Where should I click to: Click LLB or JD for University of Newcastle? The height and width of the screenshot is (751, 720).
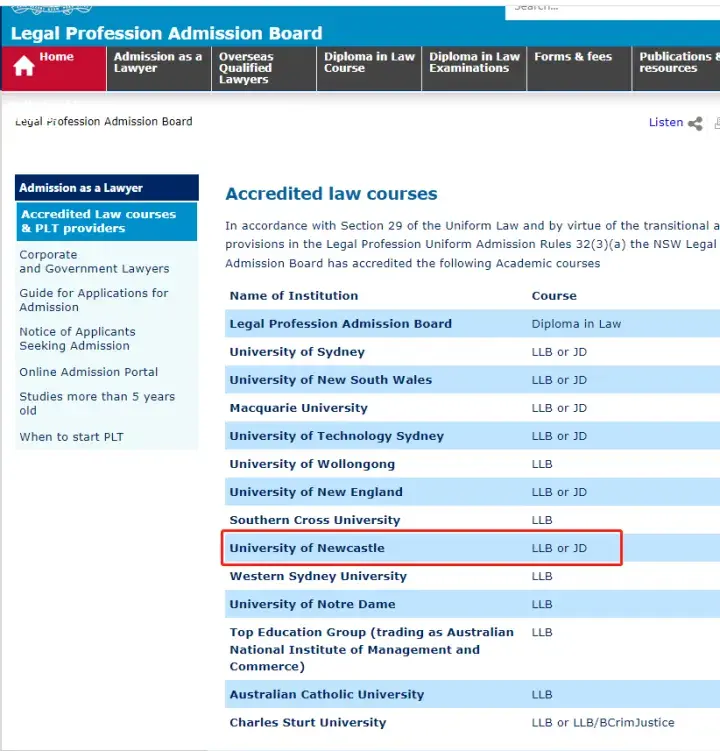[559, 548]
